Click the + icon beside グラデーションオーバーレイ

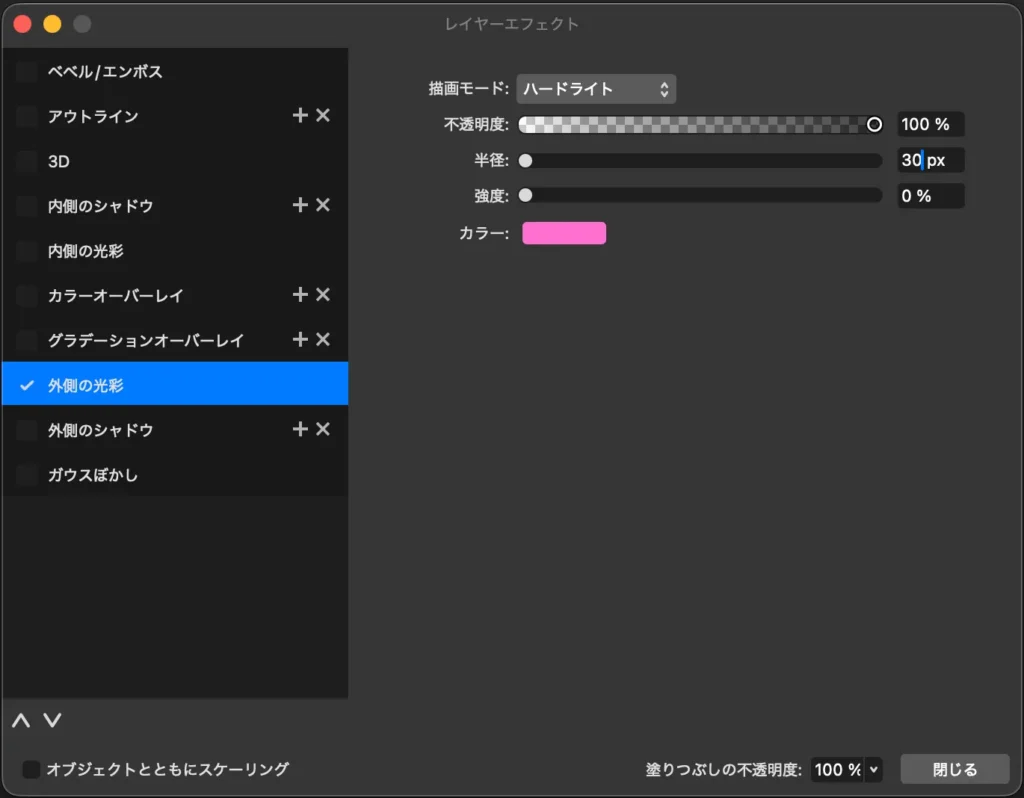click(x=299, y=340)
